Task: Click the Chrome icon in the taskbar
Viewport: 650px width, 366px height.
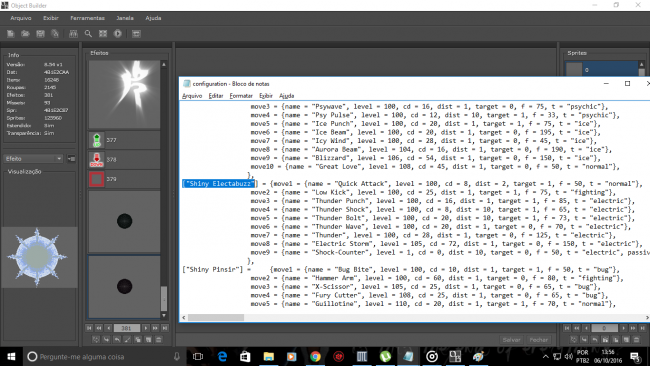Action: click(315, 356)
